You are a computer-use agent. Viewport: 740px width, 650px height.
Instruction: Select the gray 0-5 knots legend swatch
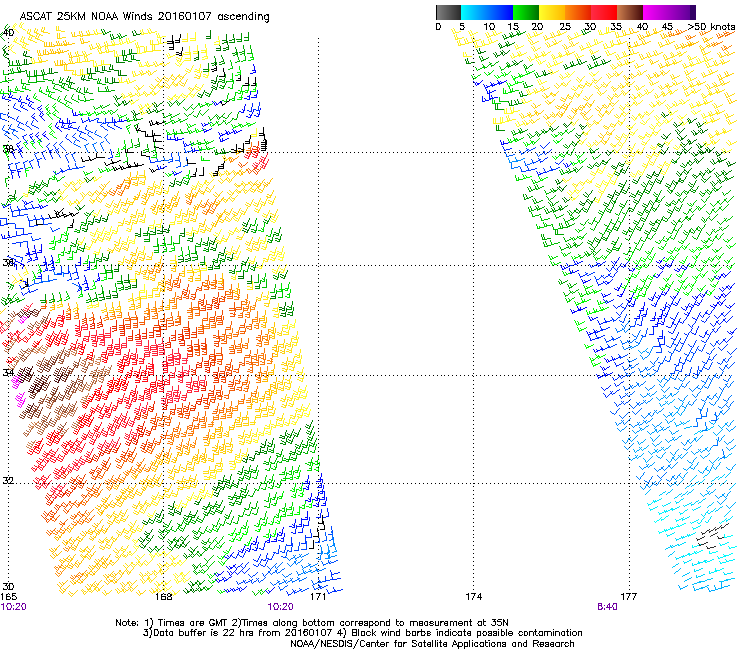[448, 12]
